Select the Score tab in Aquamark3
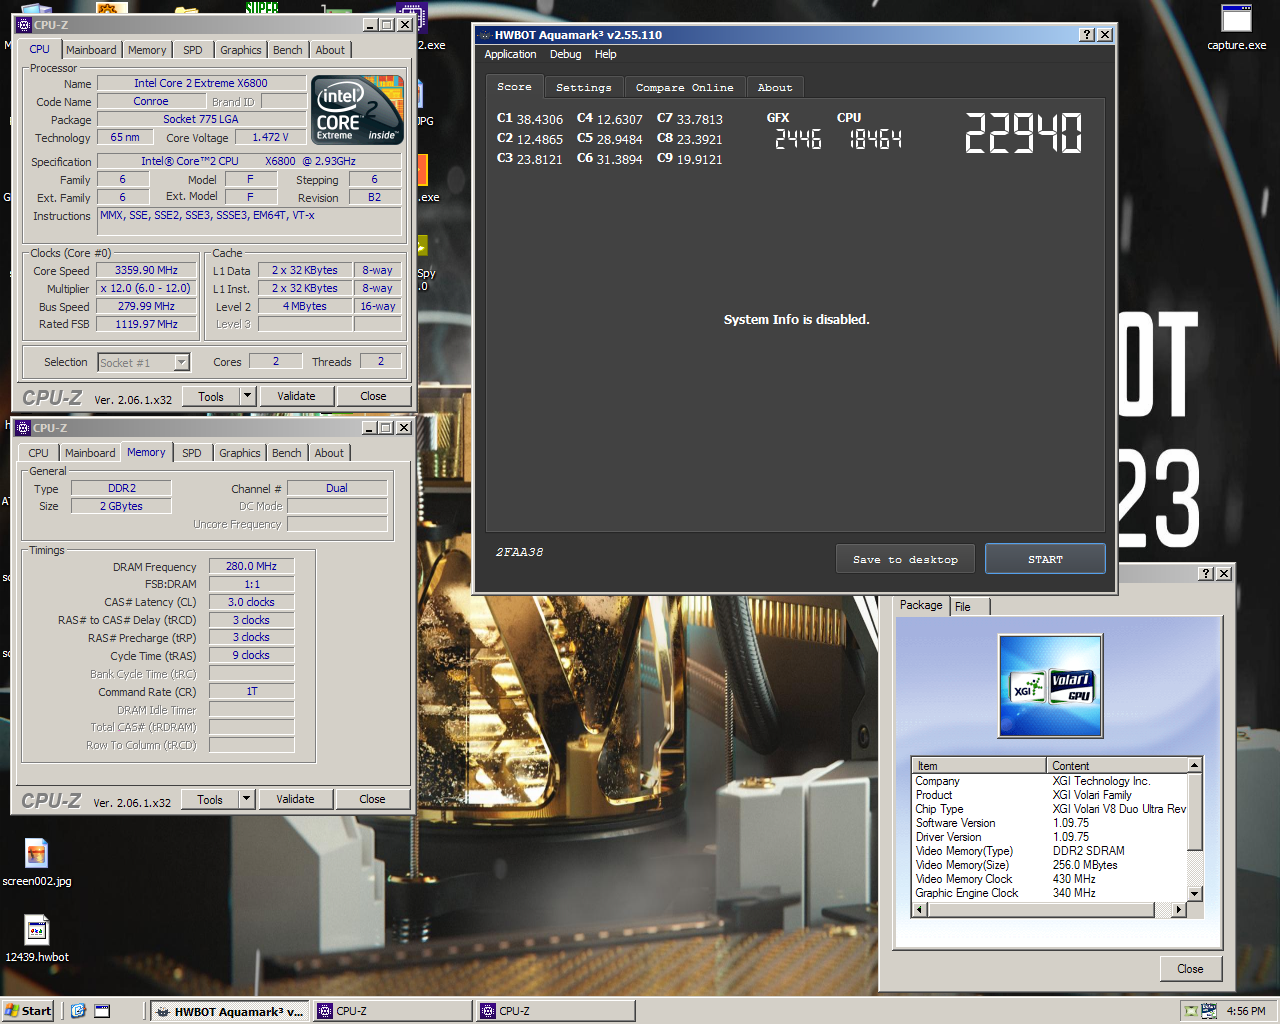1280x1024 pixels. (x=514, y=86)
